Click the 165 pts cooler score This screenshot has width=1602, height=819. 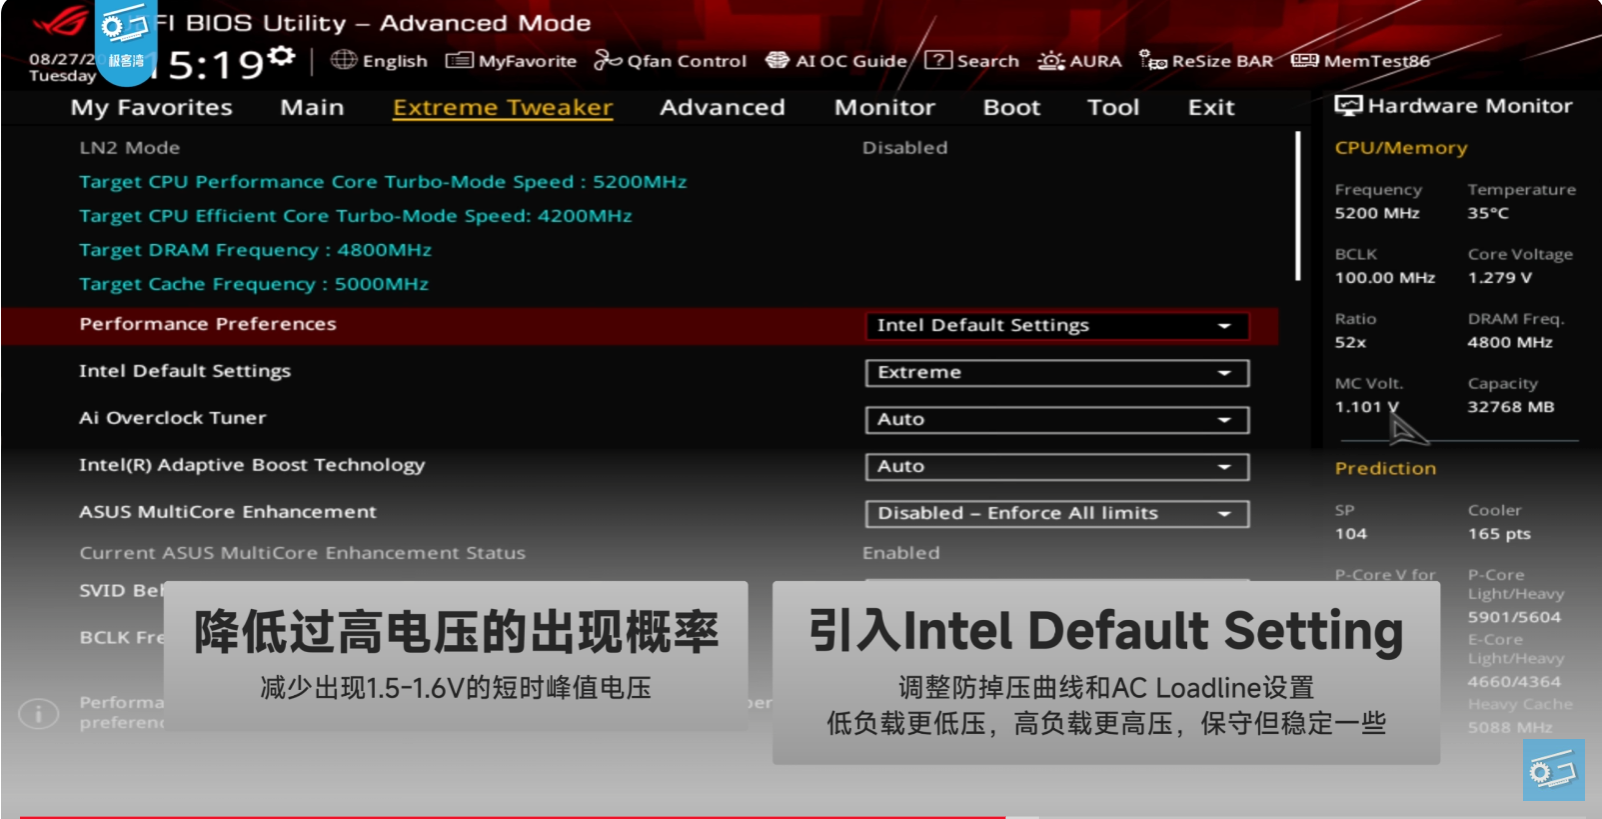(1499, 534)
